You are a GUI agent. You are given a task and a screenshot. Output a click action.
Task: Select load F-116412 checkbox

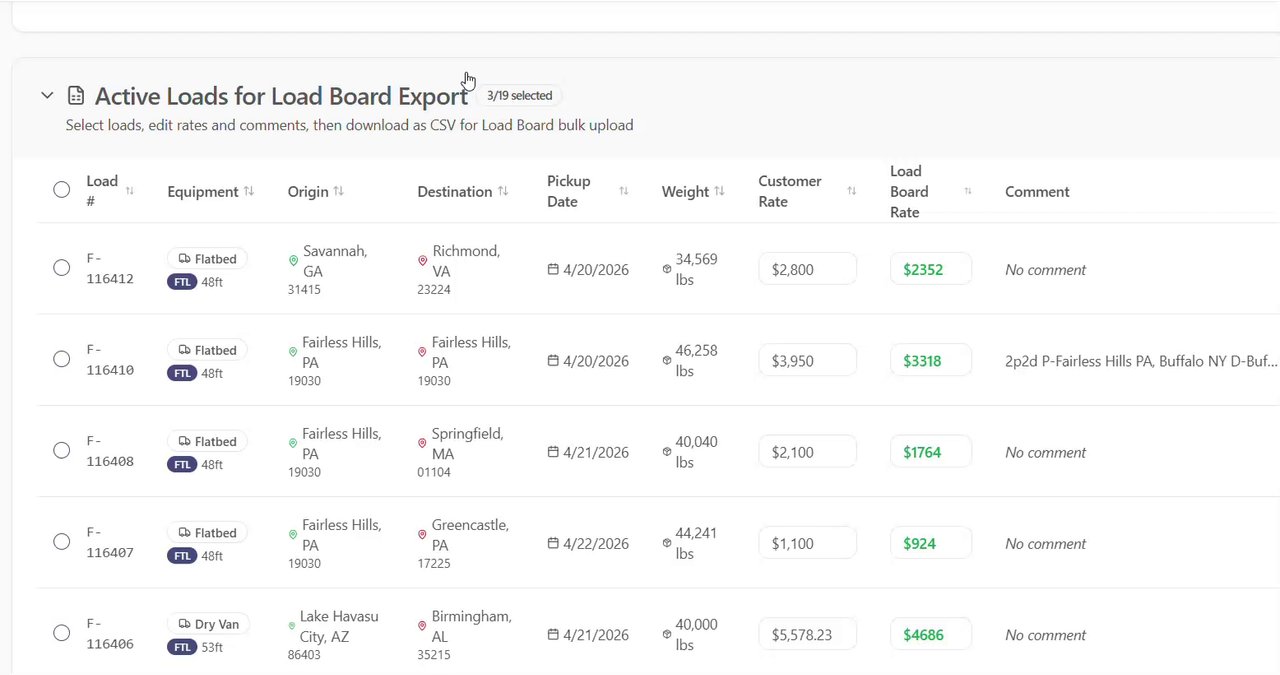click(x=62, y=268)
